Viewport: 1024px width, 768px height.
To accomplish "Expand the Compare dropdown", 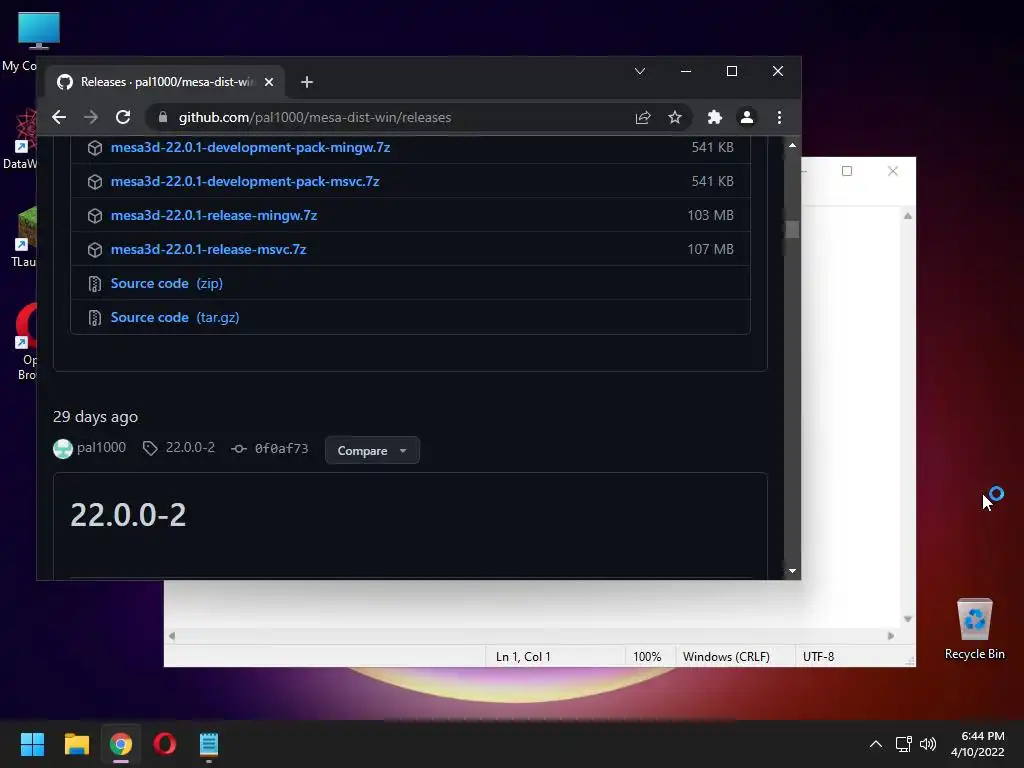I will pos(372,451).
